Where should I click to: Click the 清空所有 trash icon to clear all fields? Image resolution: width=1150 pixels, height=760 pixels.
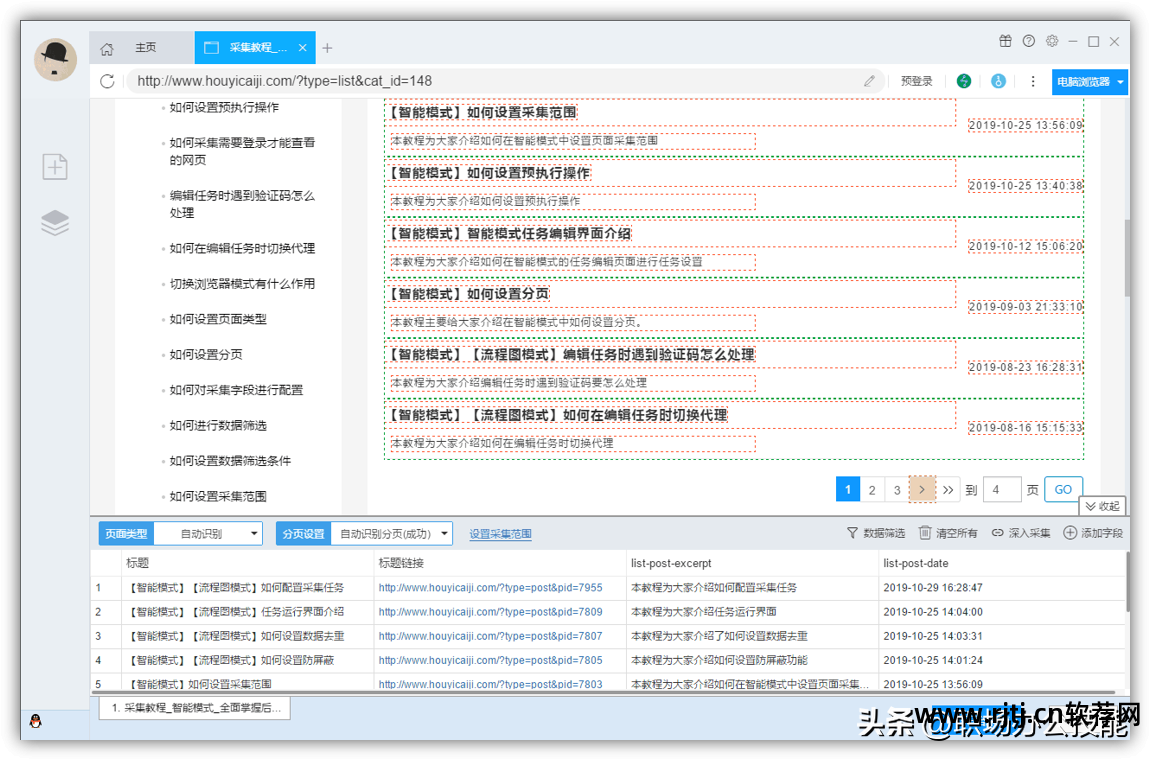(x=926, y=533)
